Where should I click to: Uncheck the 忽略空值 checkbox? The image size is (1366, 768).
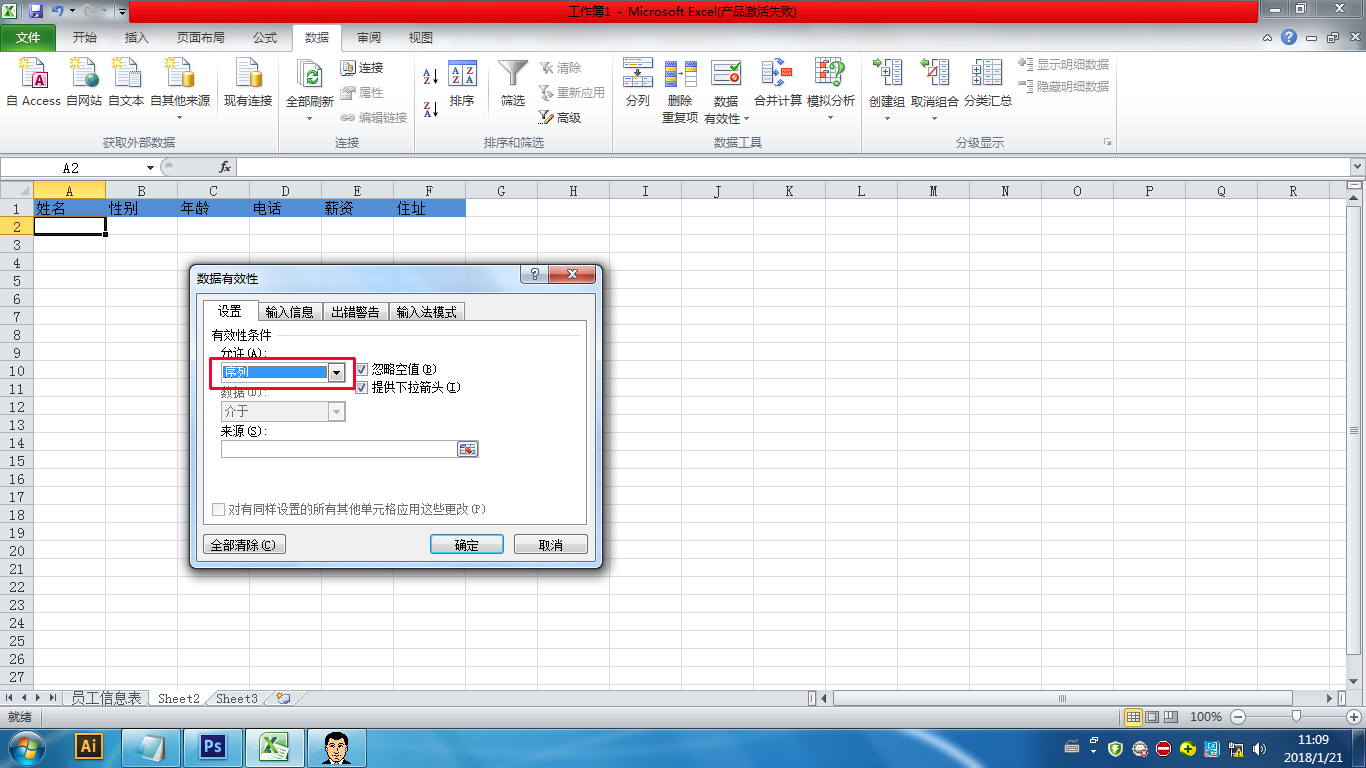361,369
